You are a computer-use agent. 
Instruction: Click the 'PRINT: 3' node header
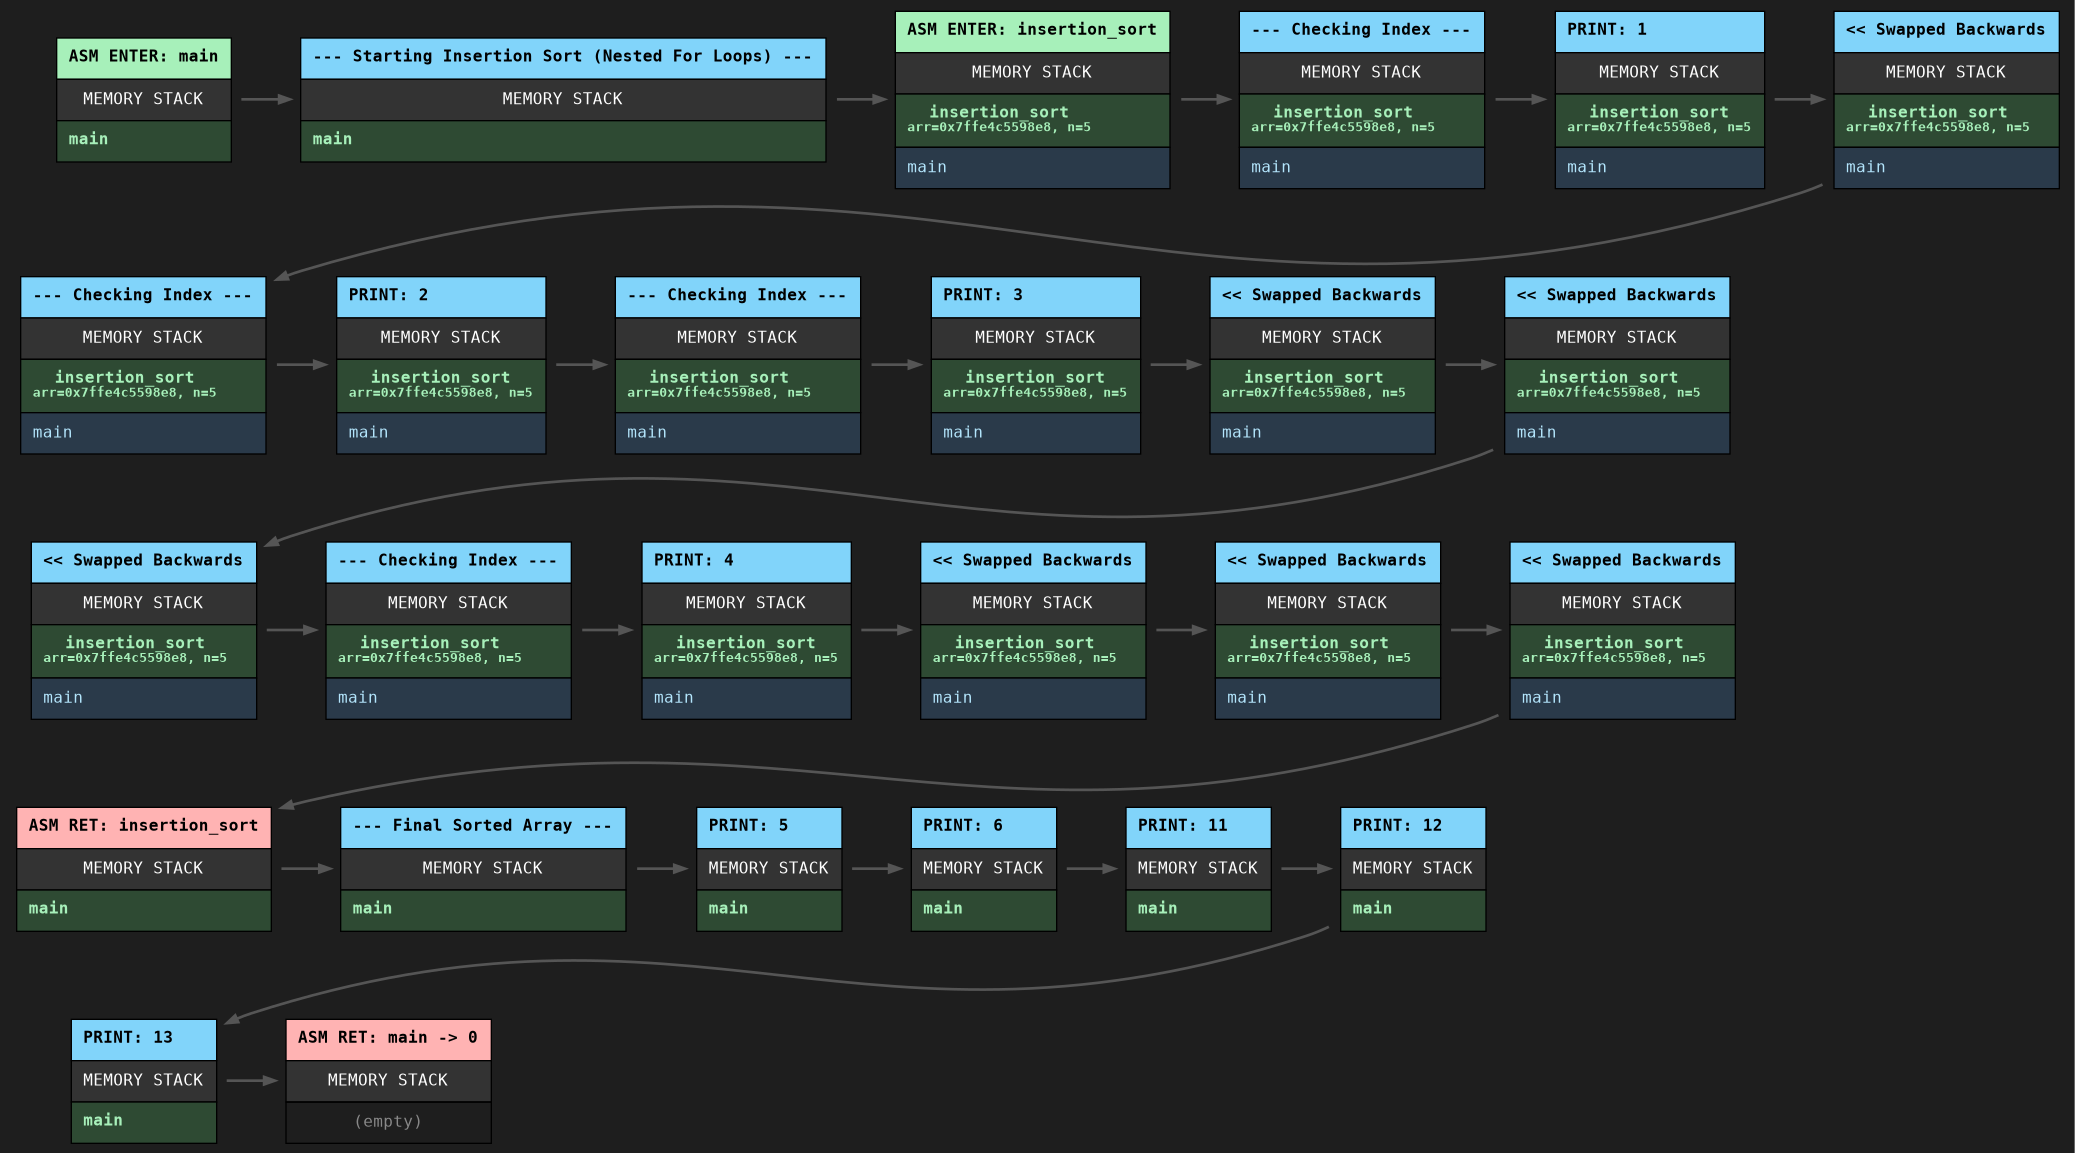(1034, 295)
